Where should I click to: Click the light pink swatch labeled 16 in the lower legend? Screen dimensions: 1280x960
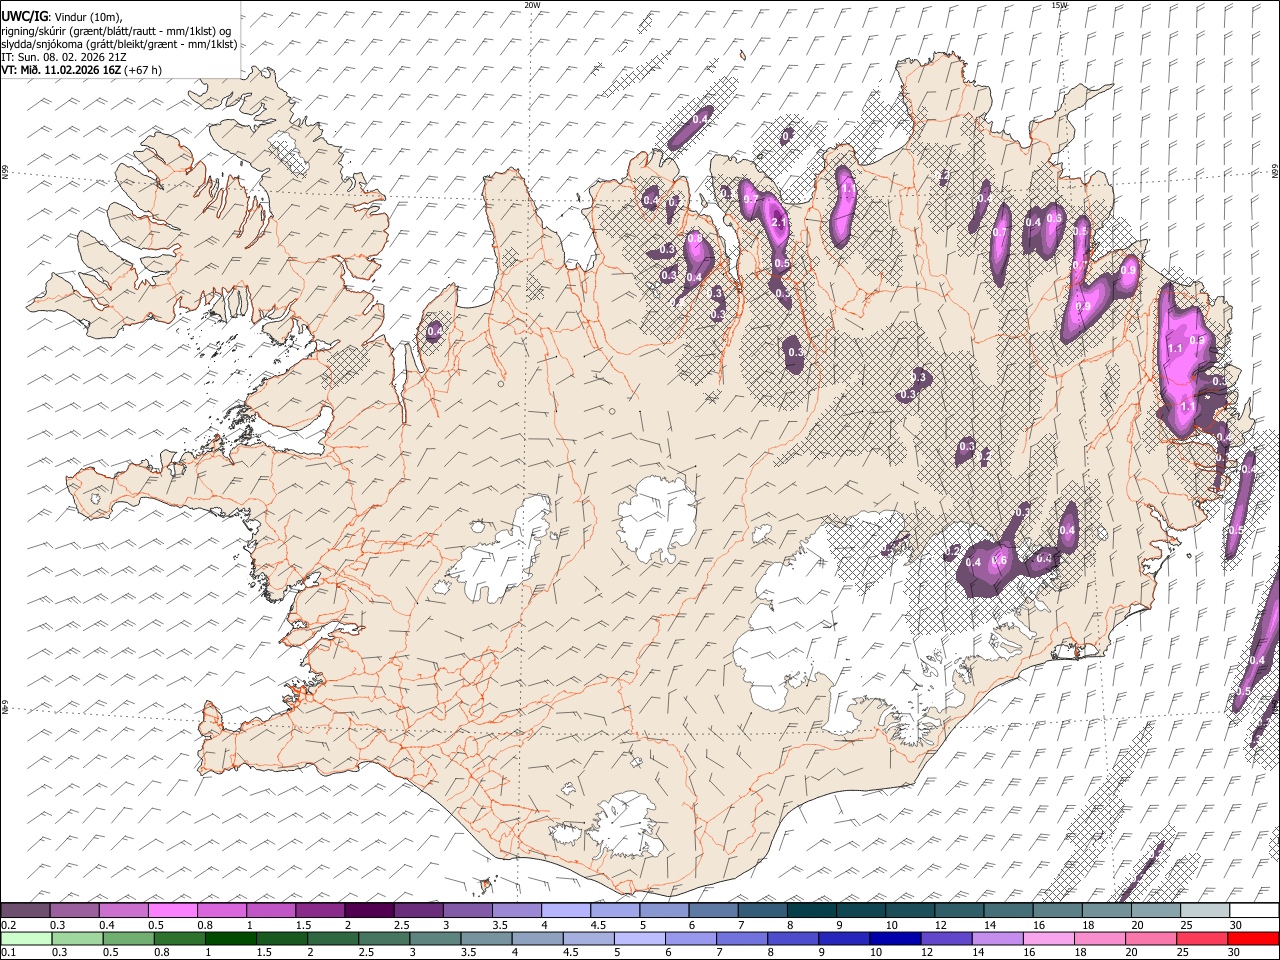(1048, 938)
